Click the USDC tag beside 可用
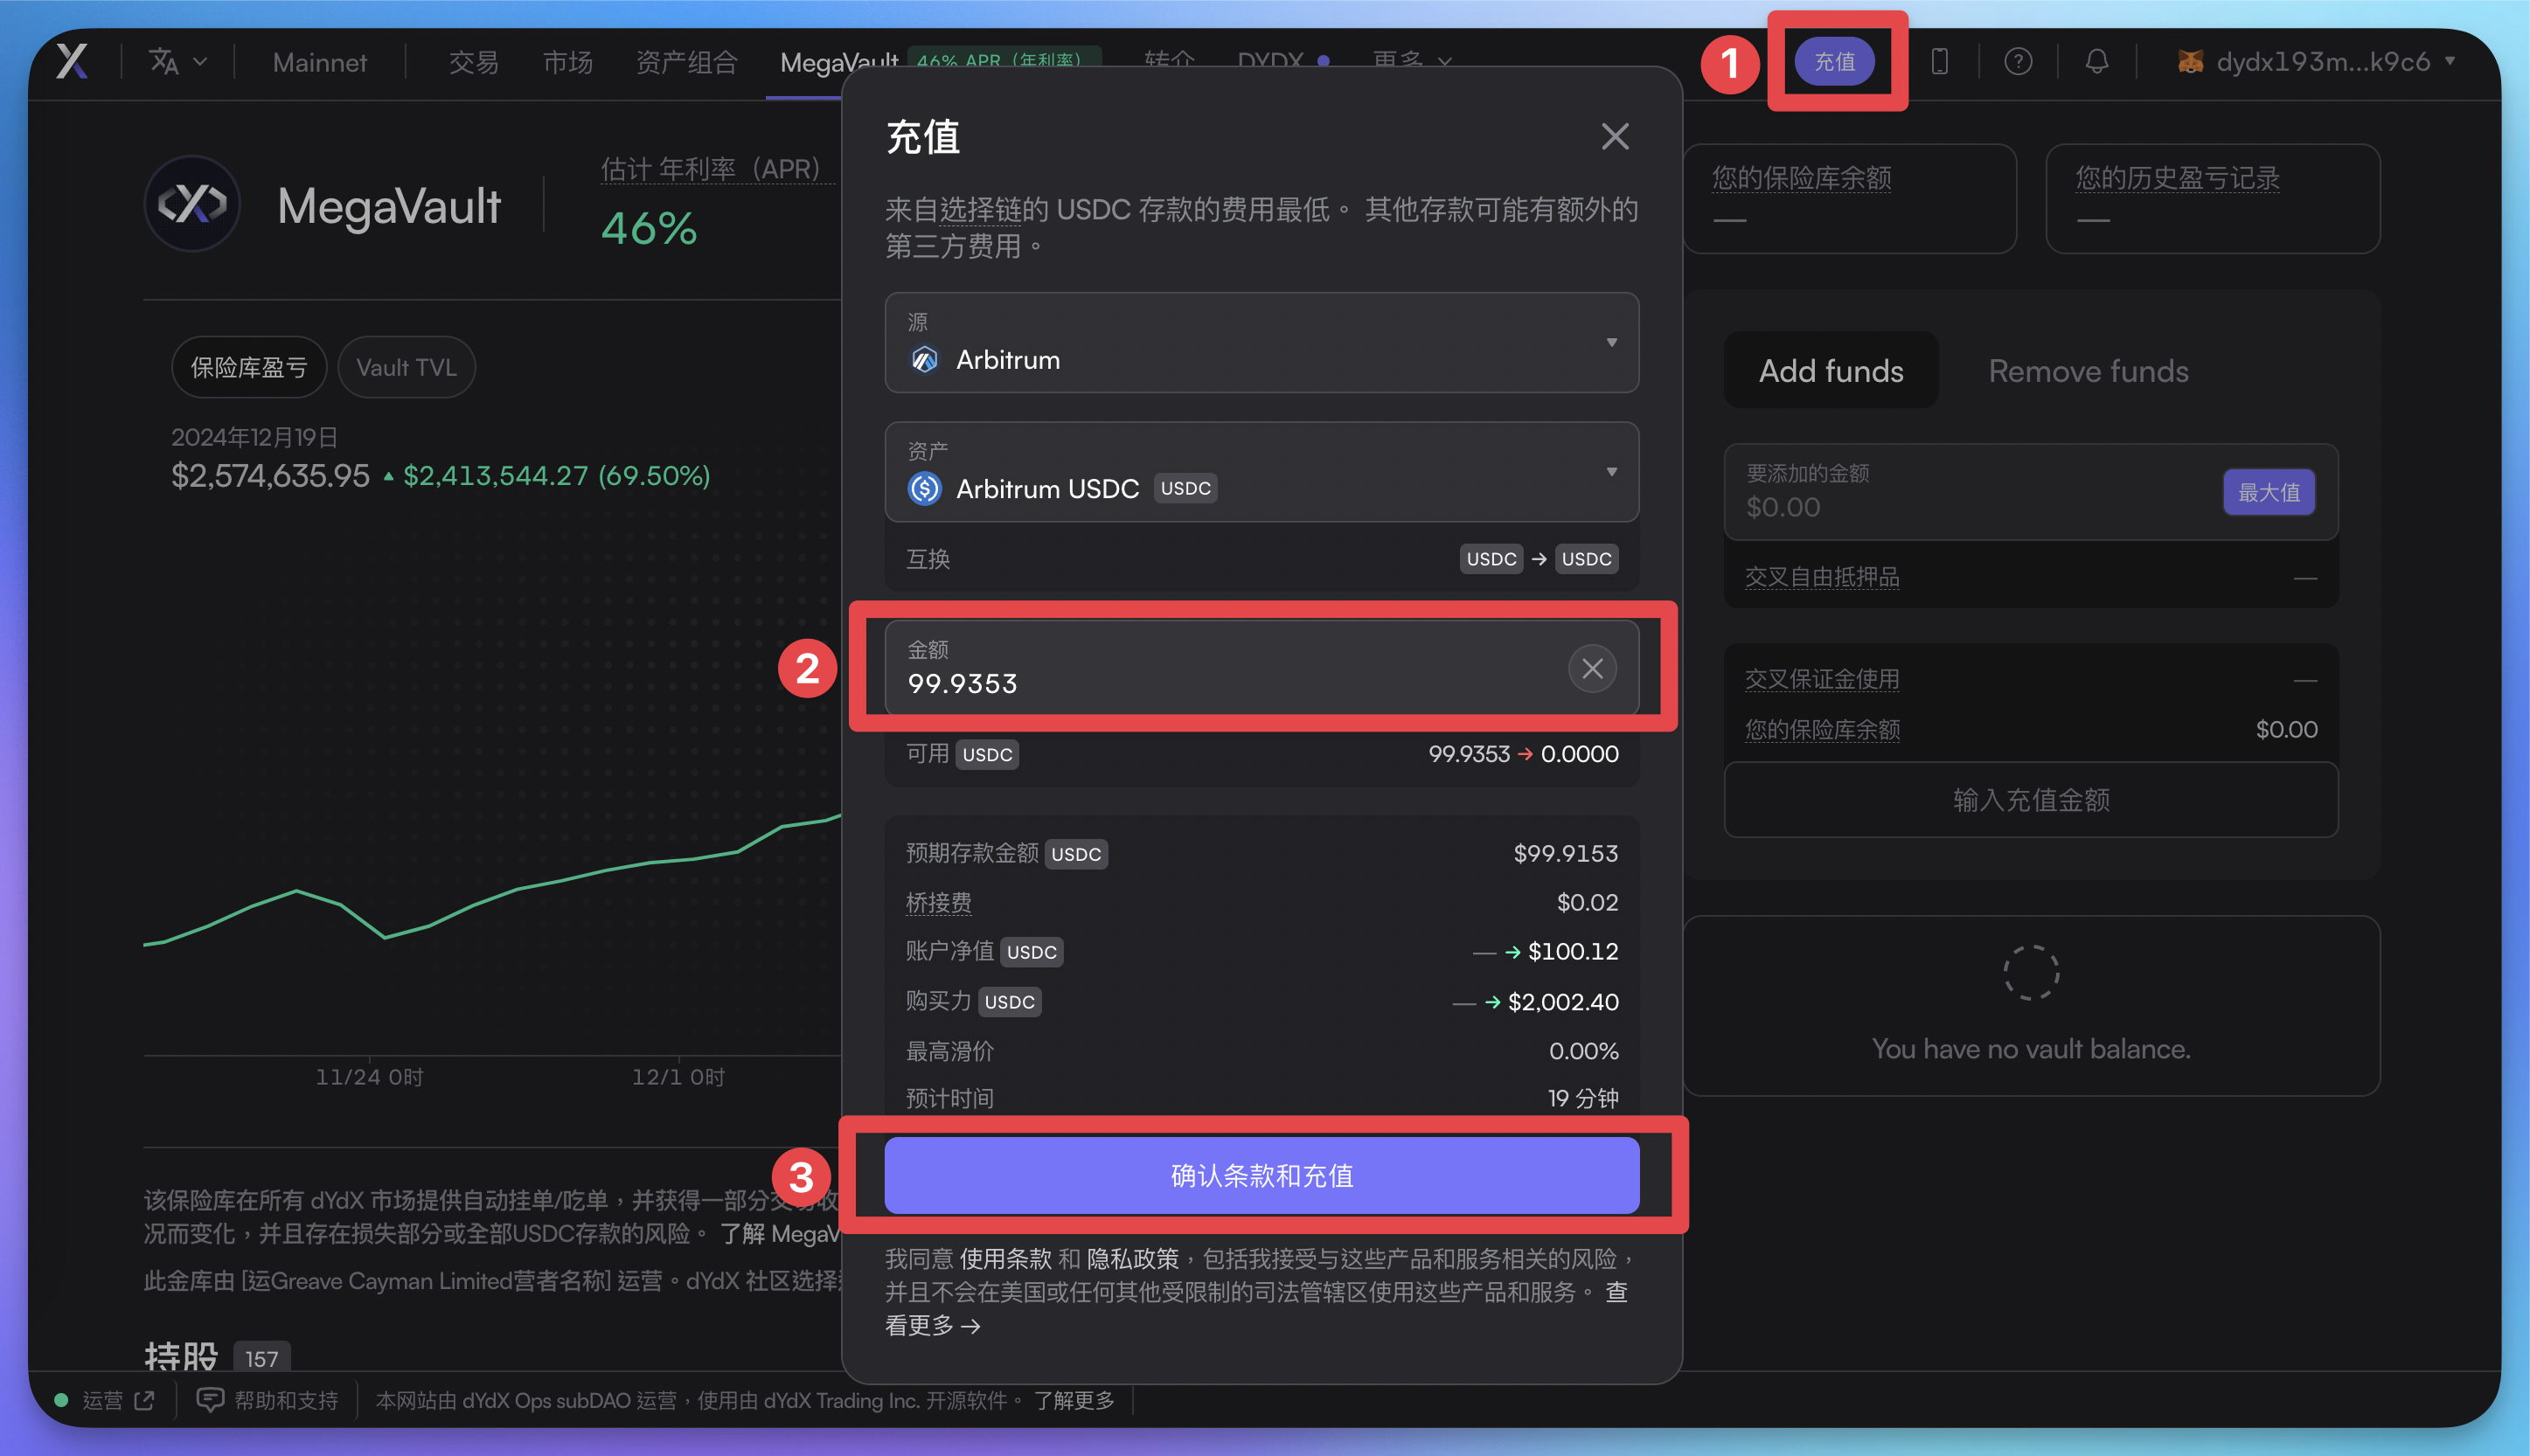 pyautogui.click(x=987, y=754)
